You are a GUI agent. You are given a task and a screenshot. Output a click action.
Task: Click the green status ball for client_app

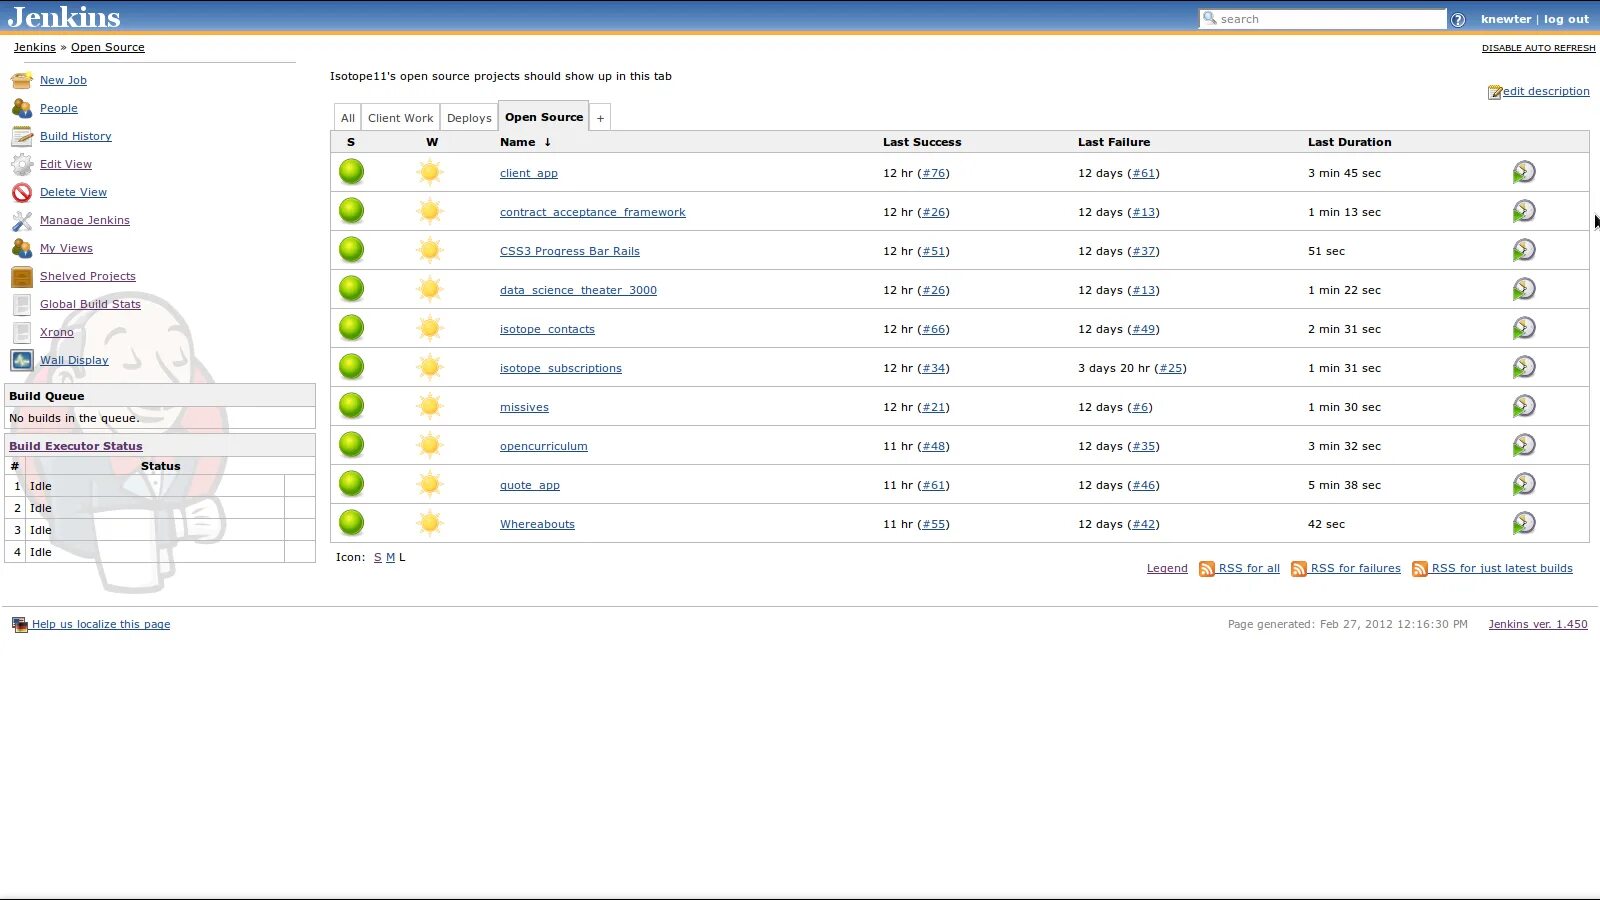click(351, 172)
